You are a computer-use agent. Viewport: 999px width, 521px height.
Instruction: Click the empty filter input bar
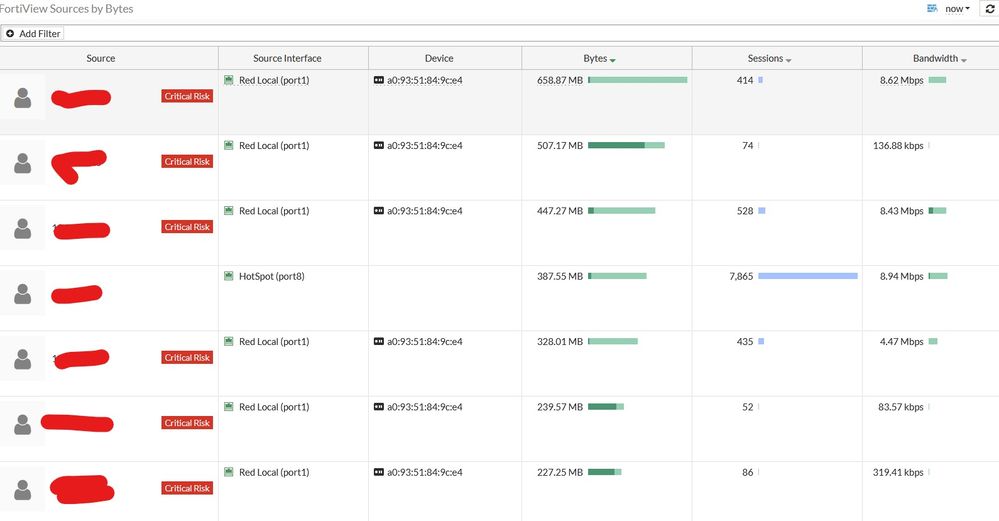coord(500,33)
